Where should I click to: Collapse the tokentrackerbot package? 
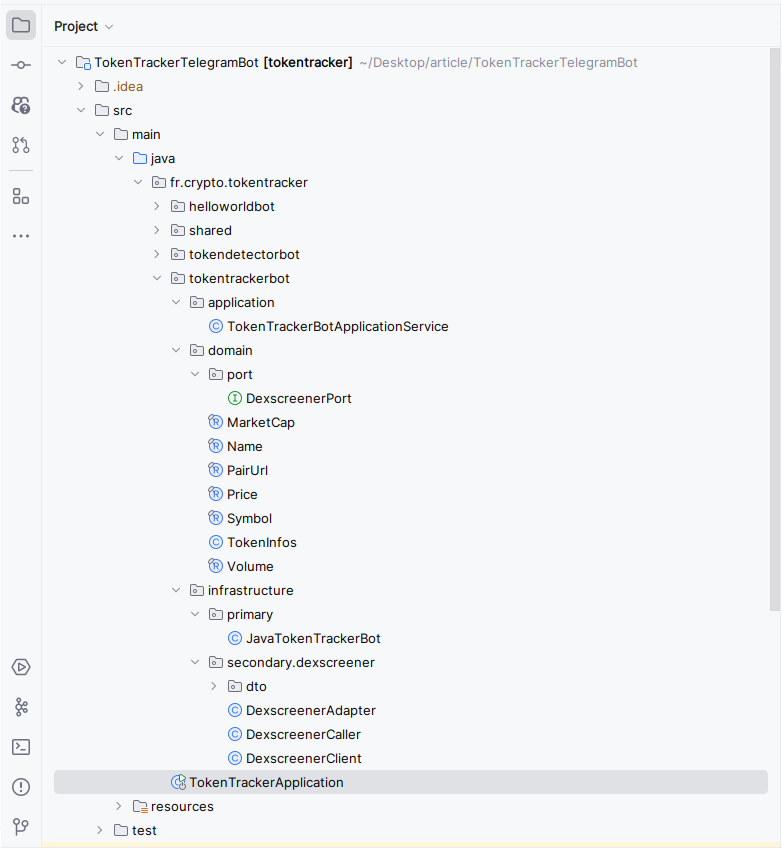click(157, 279)
